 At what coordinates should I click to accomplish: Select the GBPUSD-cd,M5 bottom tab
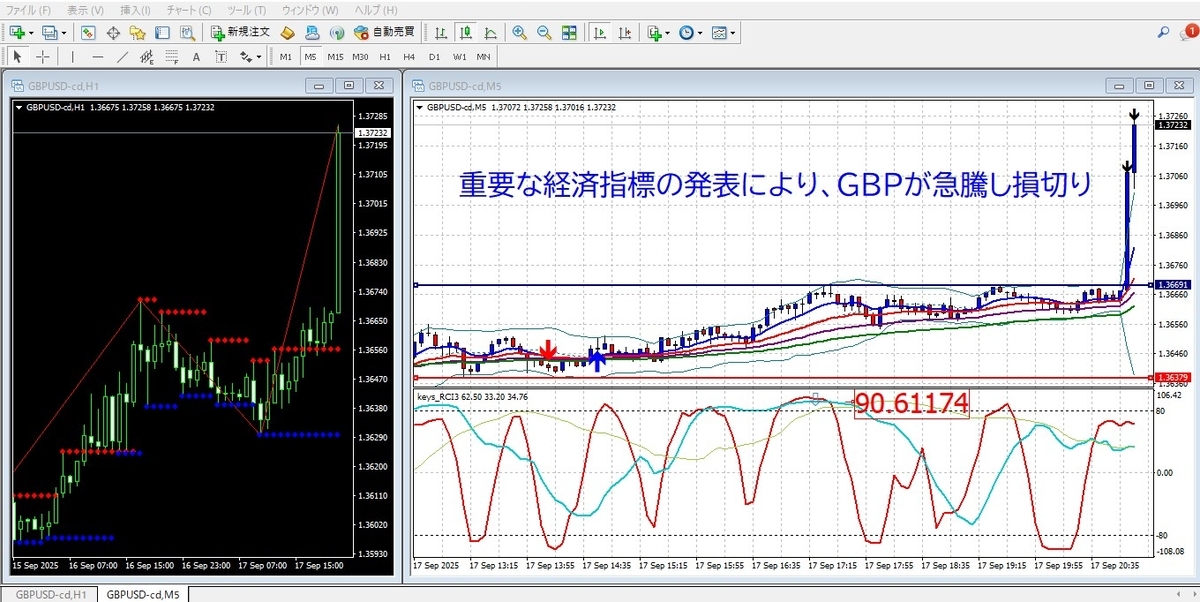(144, 595)
